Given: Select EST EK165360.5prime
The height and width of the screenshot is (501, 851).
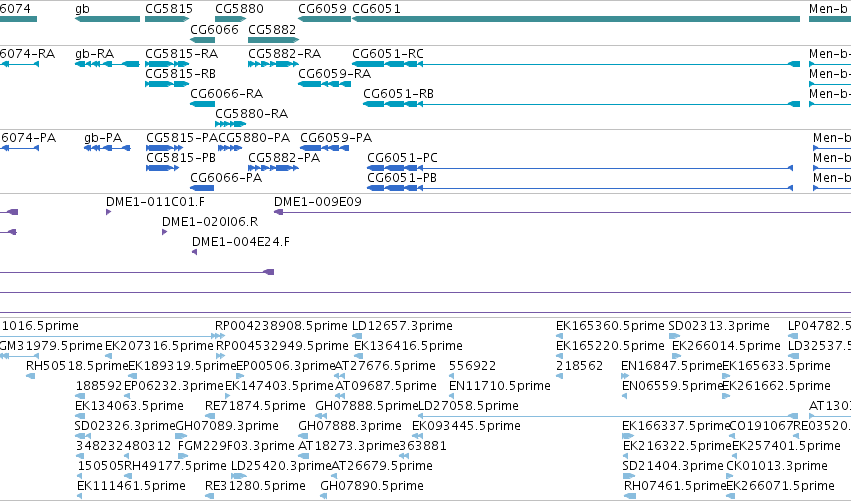Looking at the screenshot, I should click(610, 326).
